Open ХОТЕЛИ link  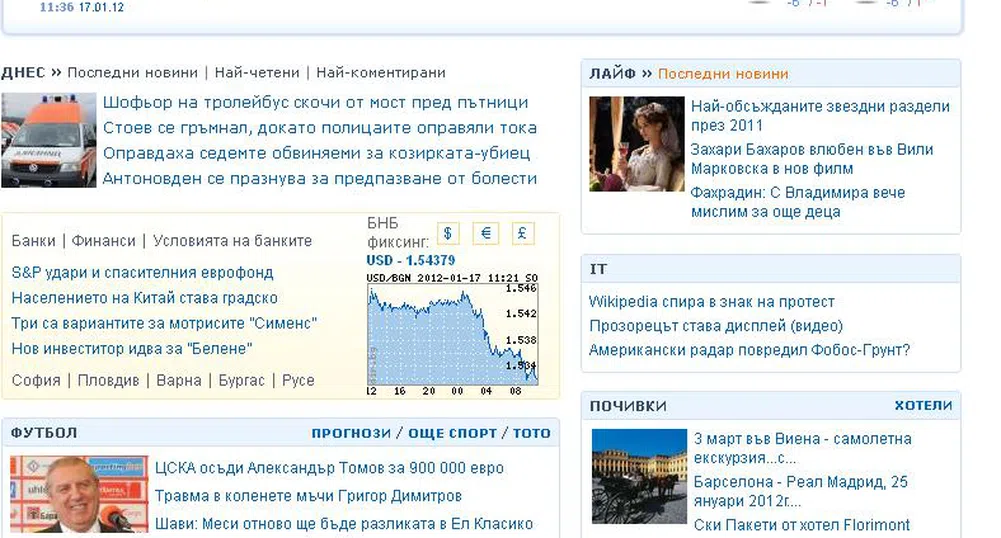click(x=923, y=406)
